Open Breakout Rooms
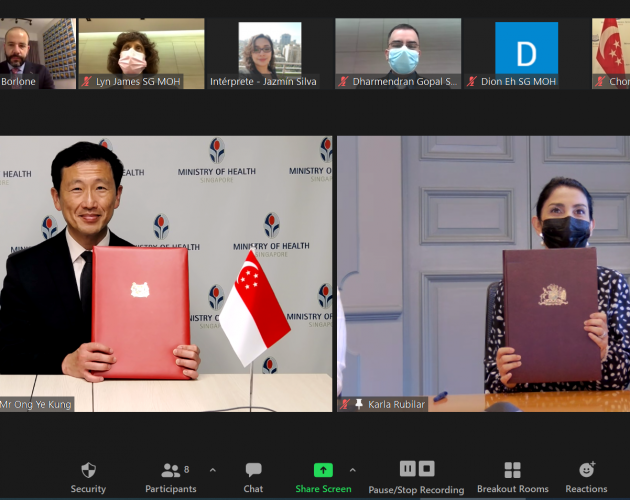Image resolution: width=630 pixels, height=500 pixels. click(512, 470)
